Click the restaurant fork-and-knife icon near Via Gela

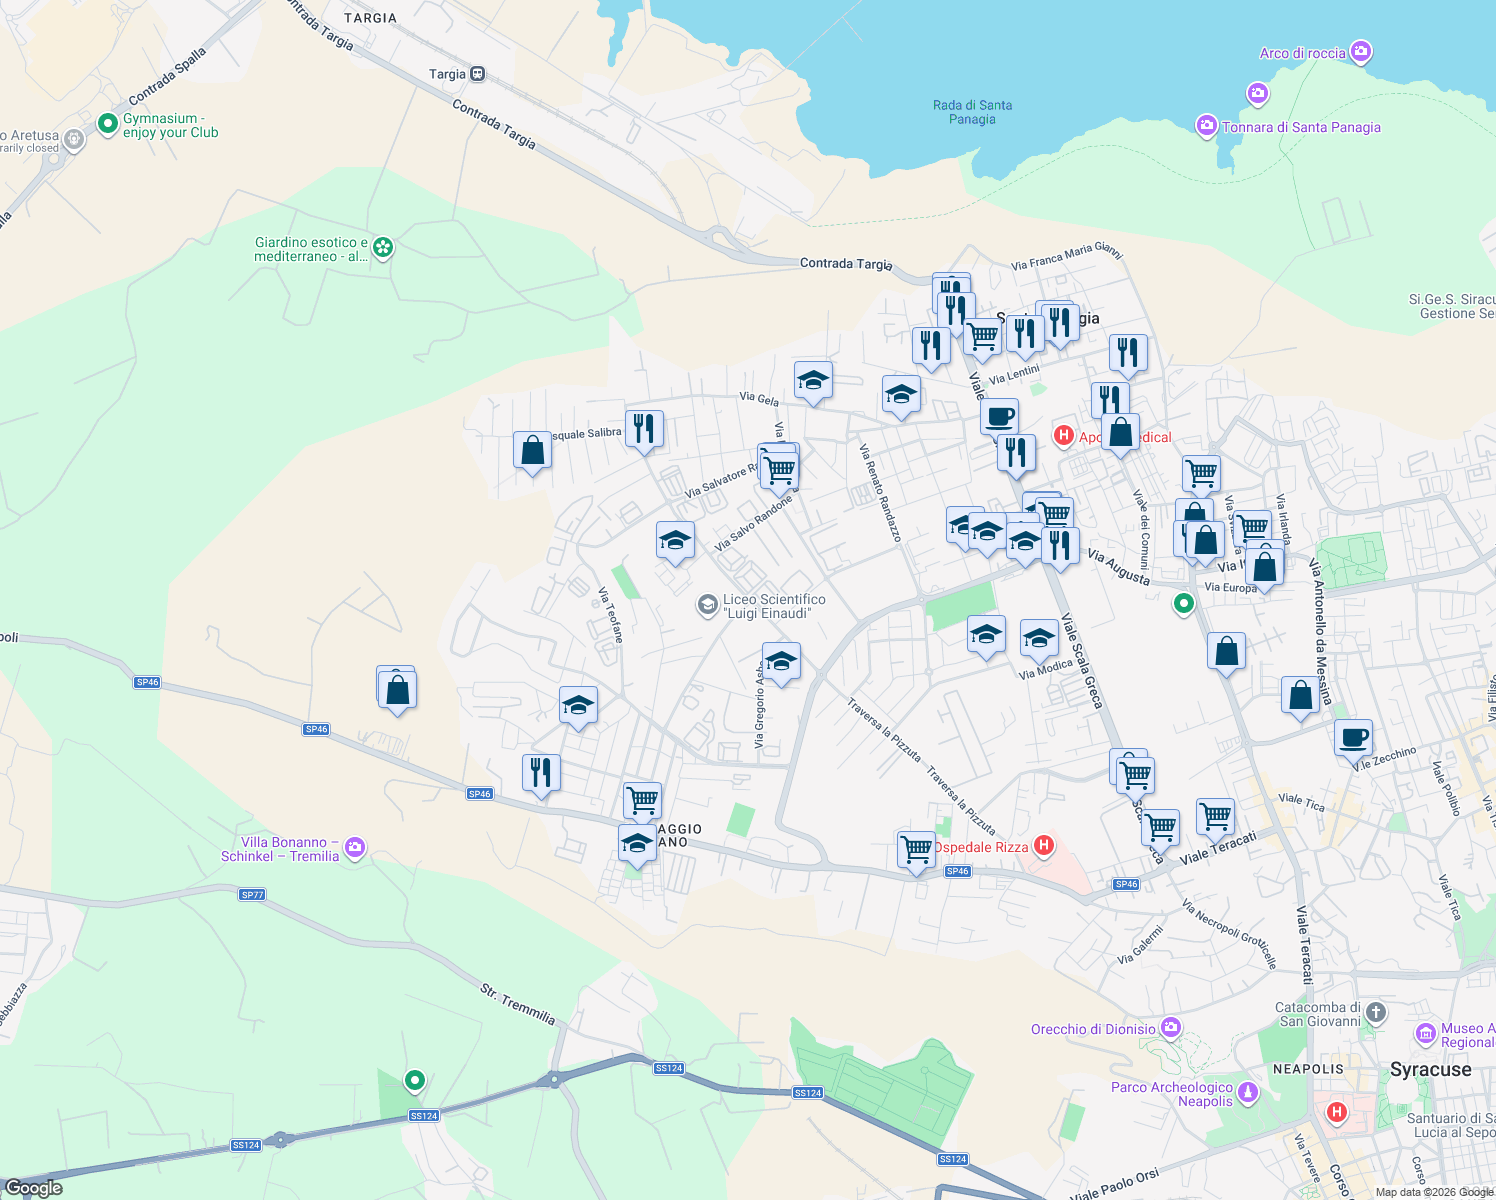(643, 428)
